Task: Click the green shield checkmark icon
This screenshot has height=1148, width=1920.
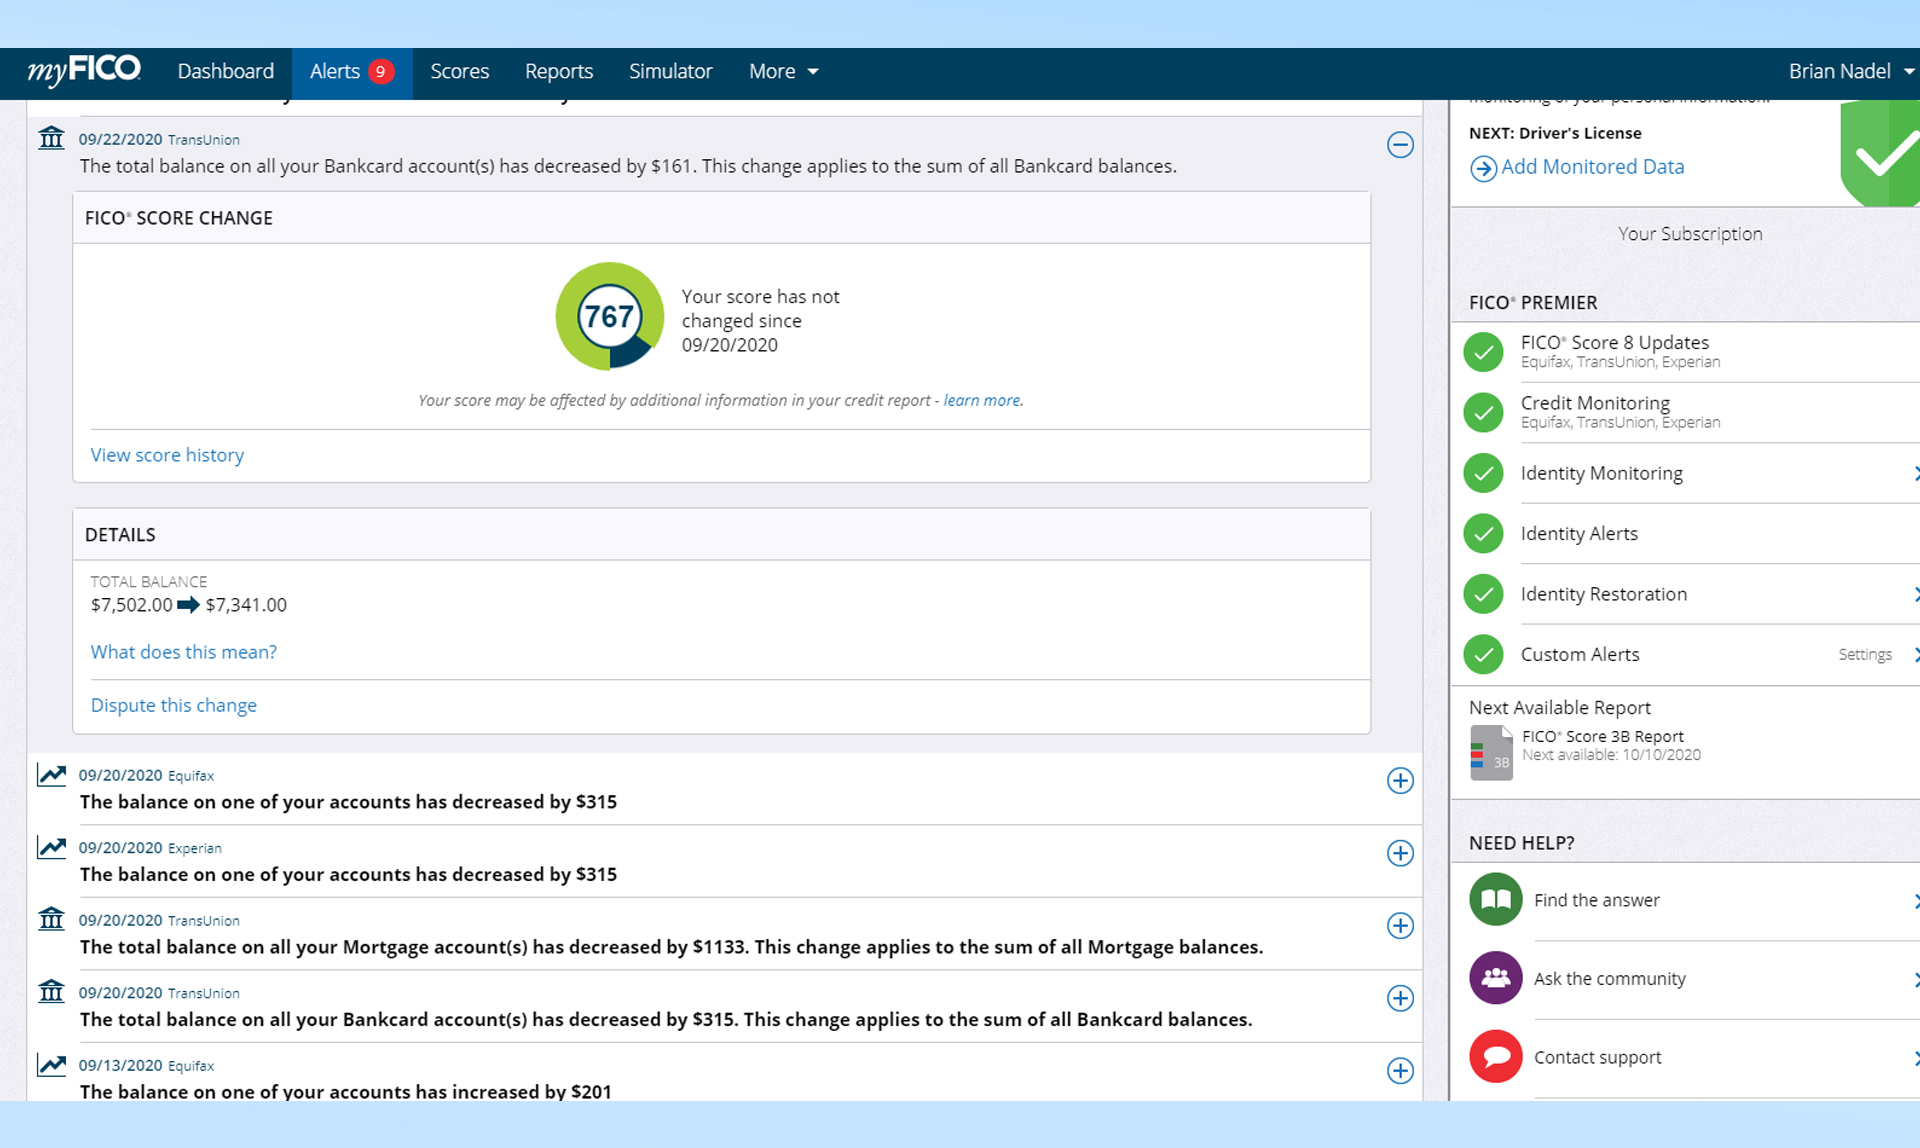Action: coord(1880,152)
